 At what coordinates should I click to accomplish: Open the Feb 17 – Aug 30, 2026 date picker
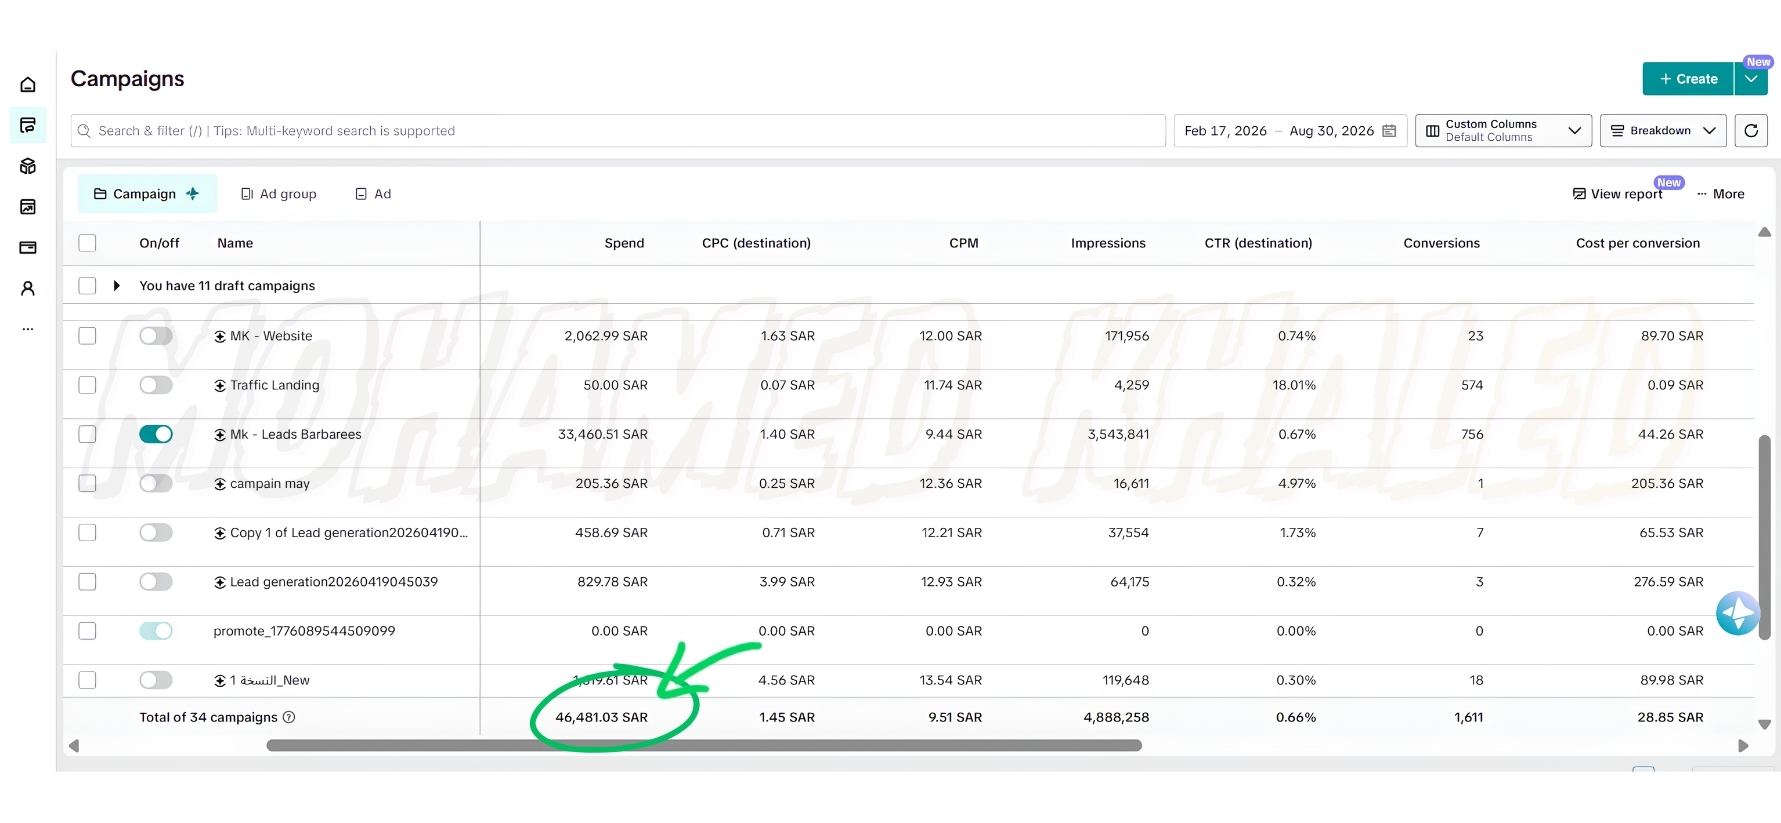[x=1290, y=131]
